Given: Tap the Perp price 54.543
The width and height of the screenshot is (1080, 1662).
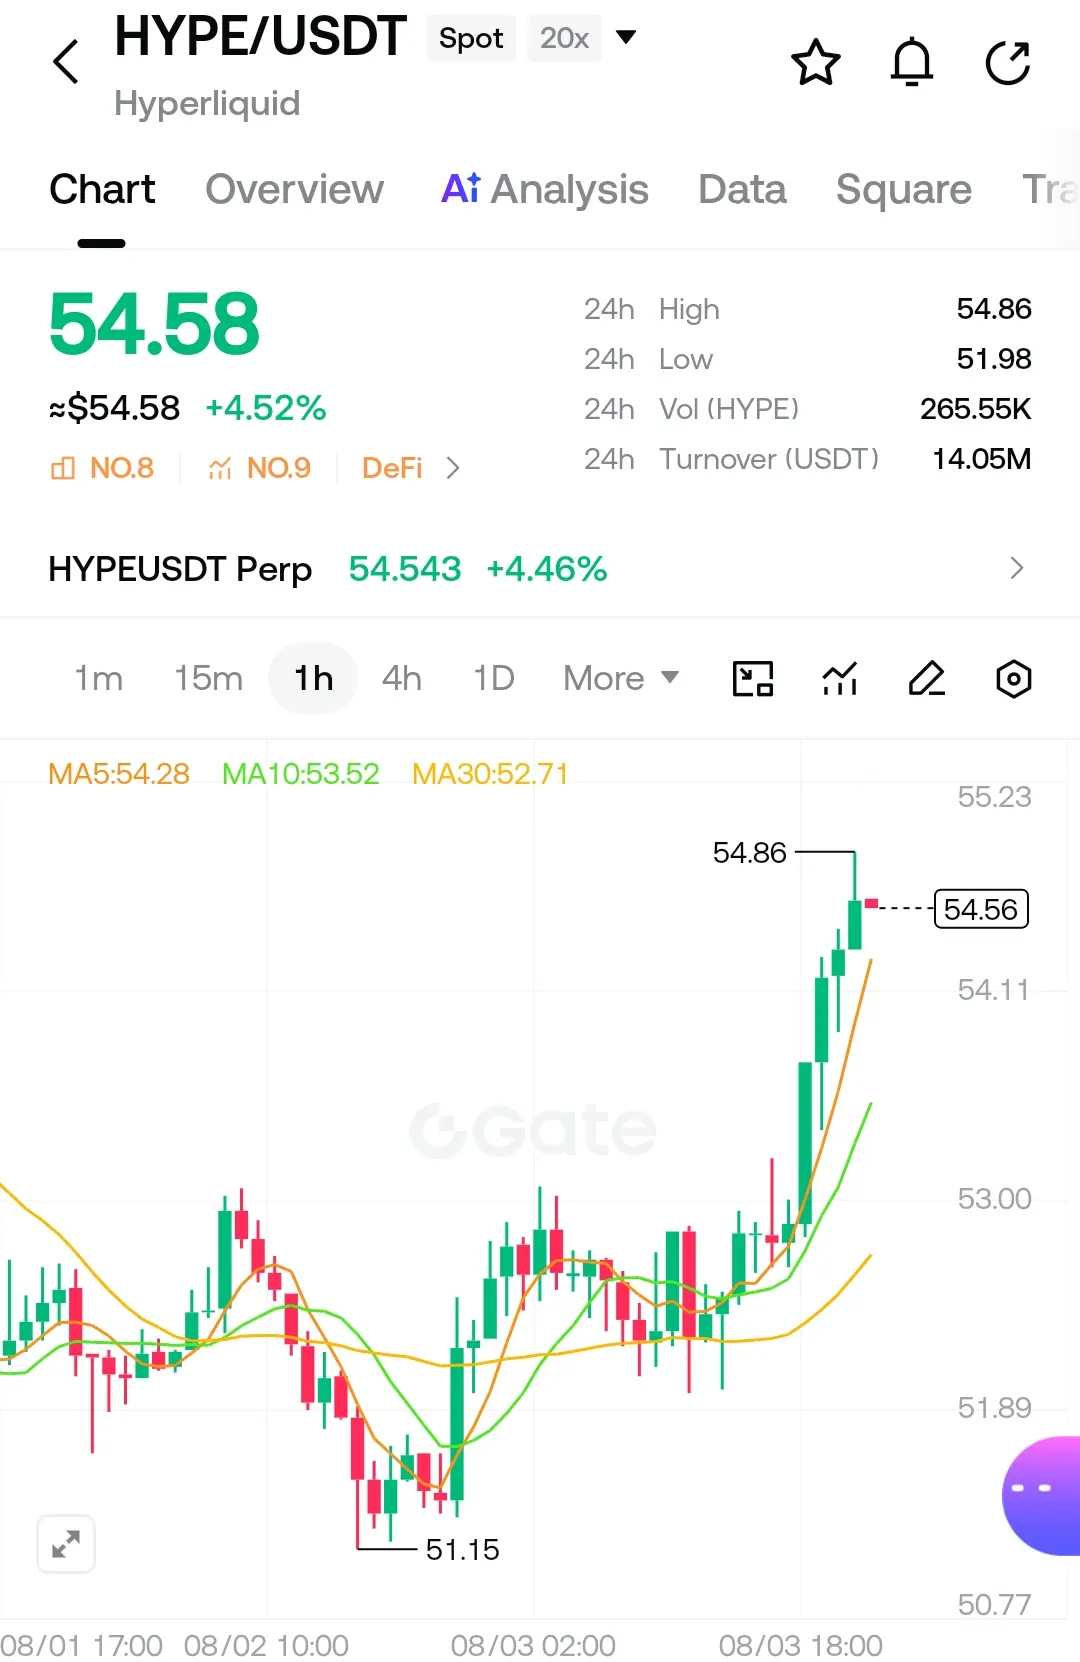Looking at the screenshot, I should tap(405, 569).
